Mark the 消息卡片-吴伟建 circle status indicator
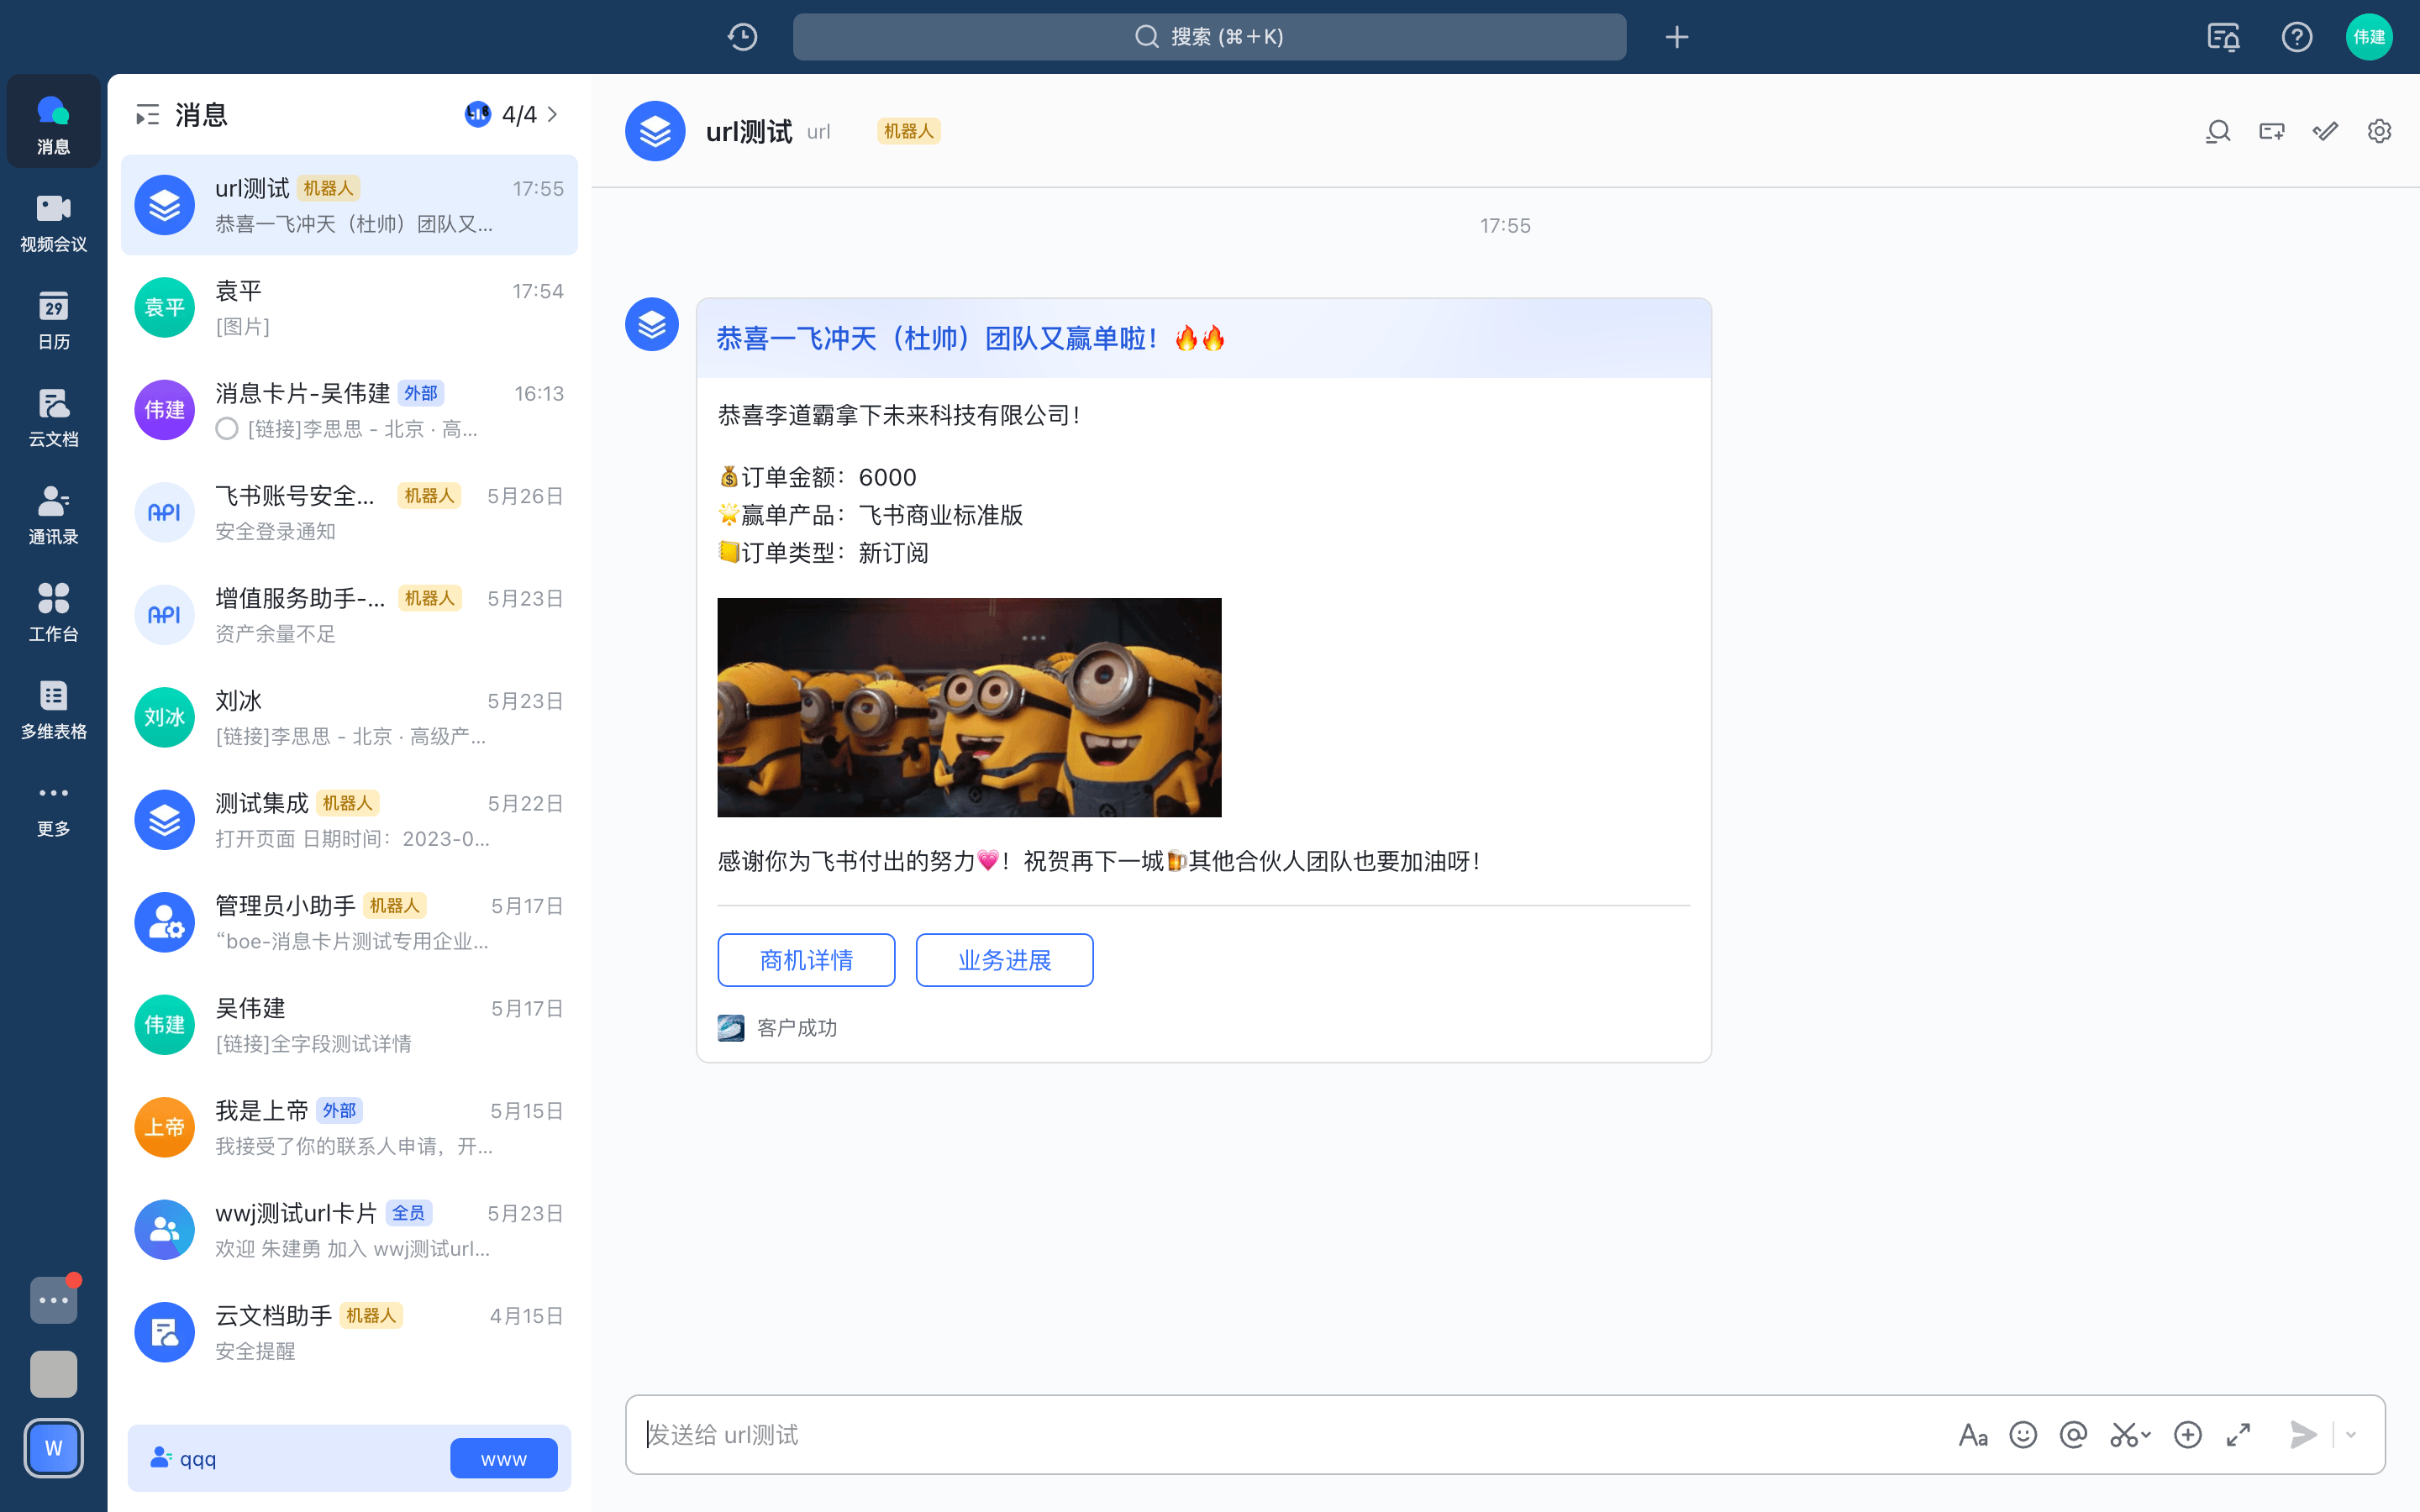The width and height of the screenshot is (2420, 1512). click(227, 429)
